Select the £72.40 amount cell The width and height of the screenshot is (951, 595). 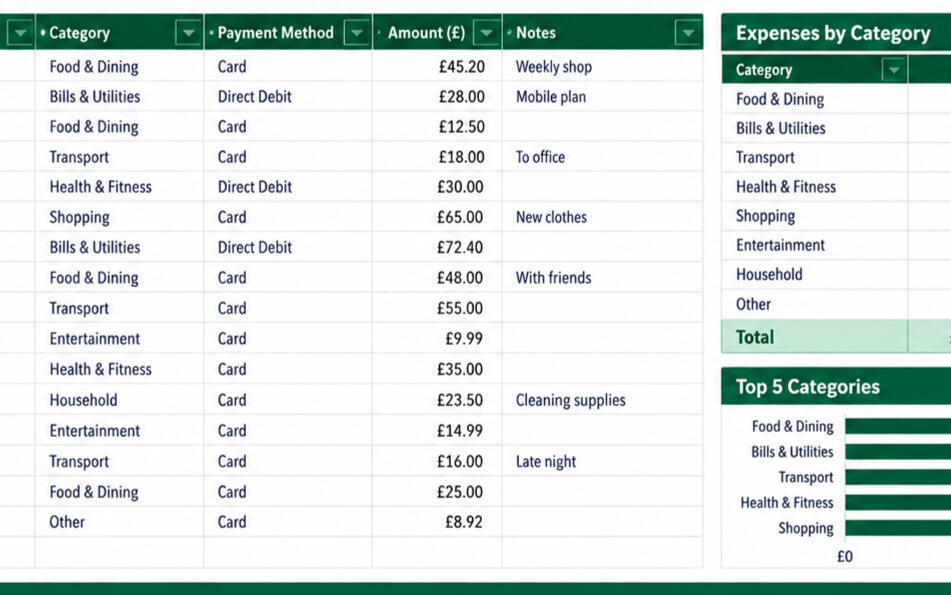[x=437, y=247]
